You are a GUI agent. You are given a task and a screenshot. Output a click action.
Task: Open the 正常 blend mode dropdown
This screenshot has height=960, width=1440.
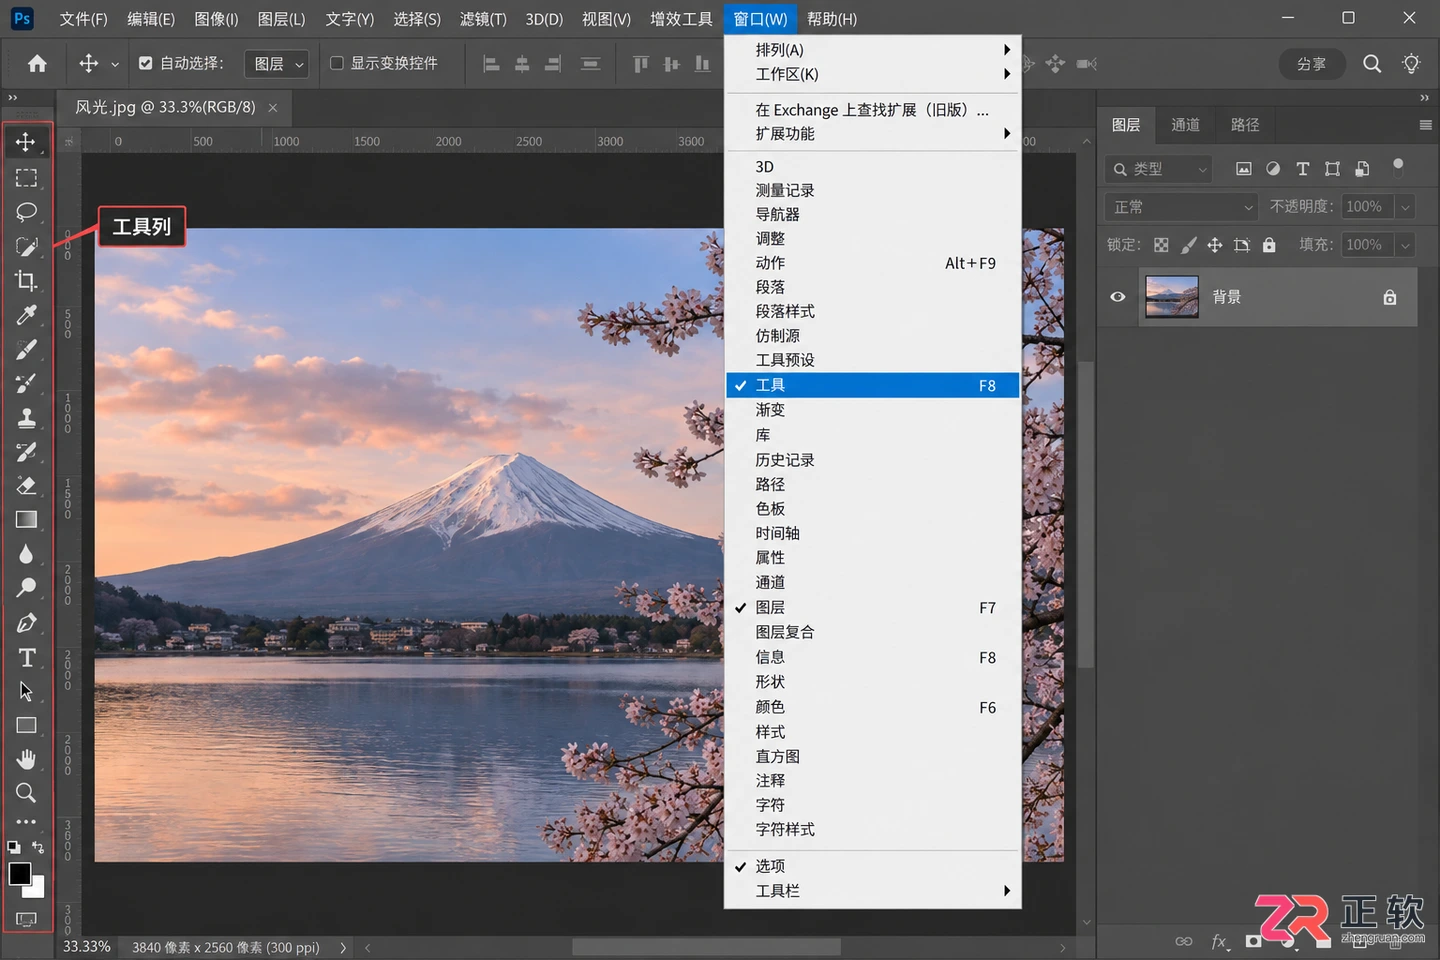pyautogui.click(x=1181, y=207)
